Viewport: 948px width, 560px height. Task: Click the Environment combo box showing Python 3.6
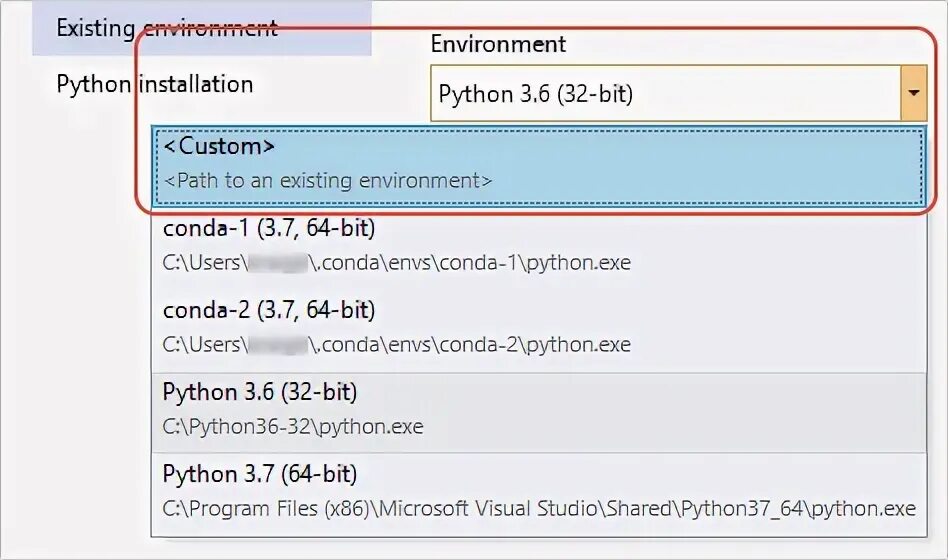(665, 94)
